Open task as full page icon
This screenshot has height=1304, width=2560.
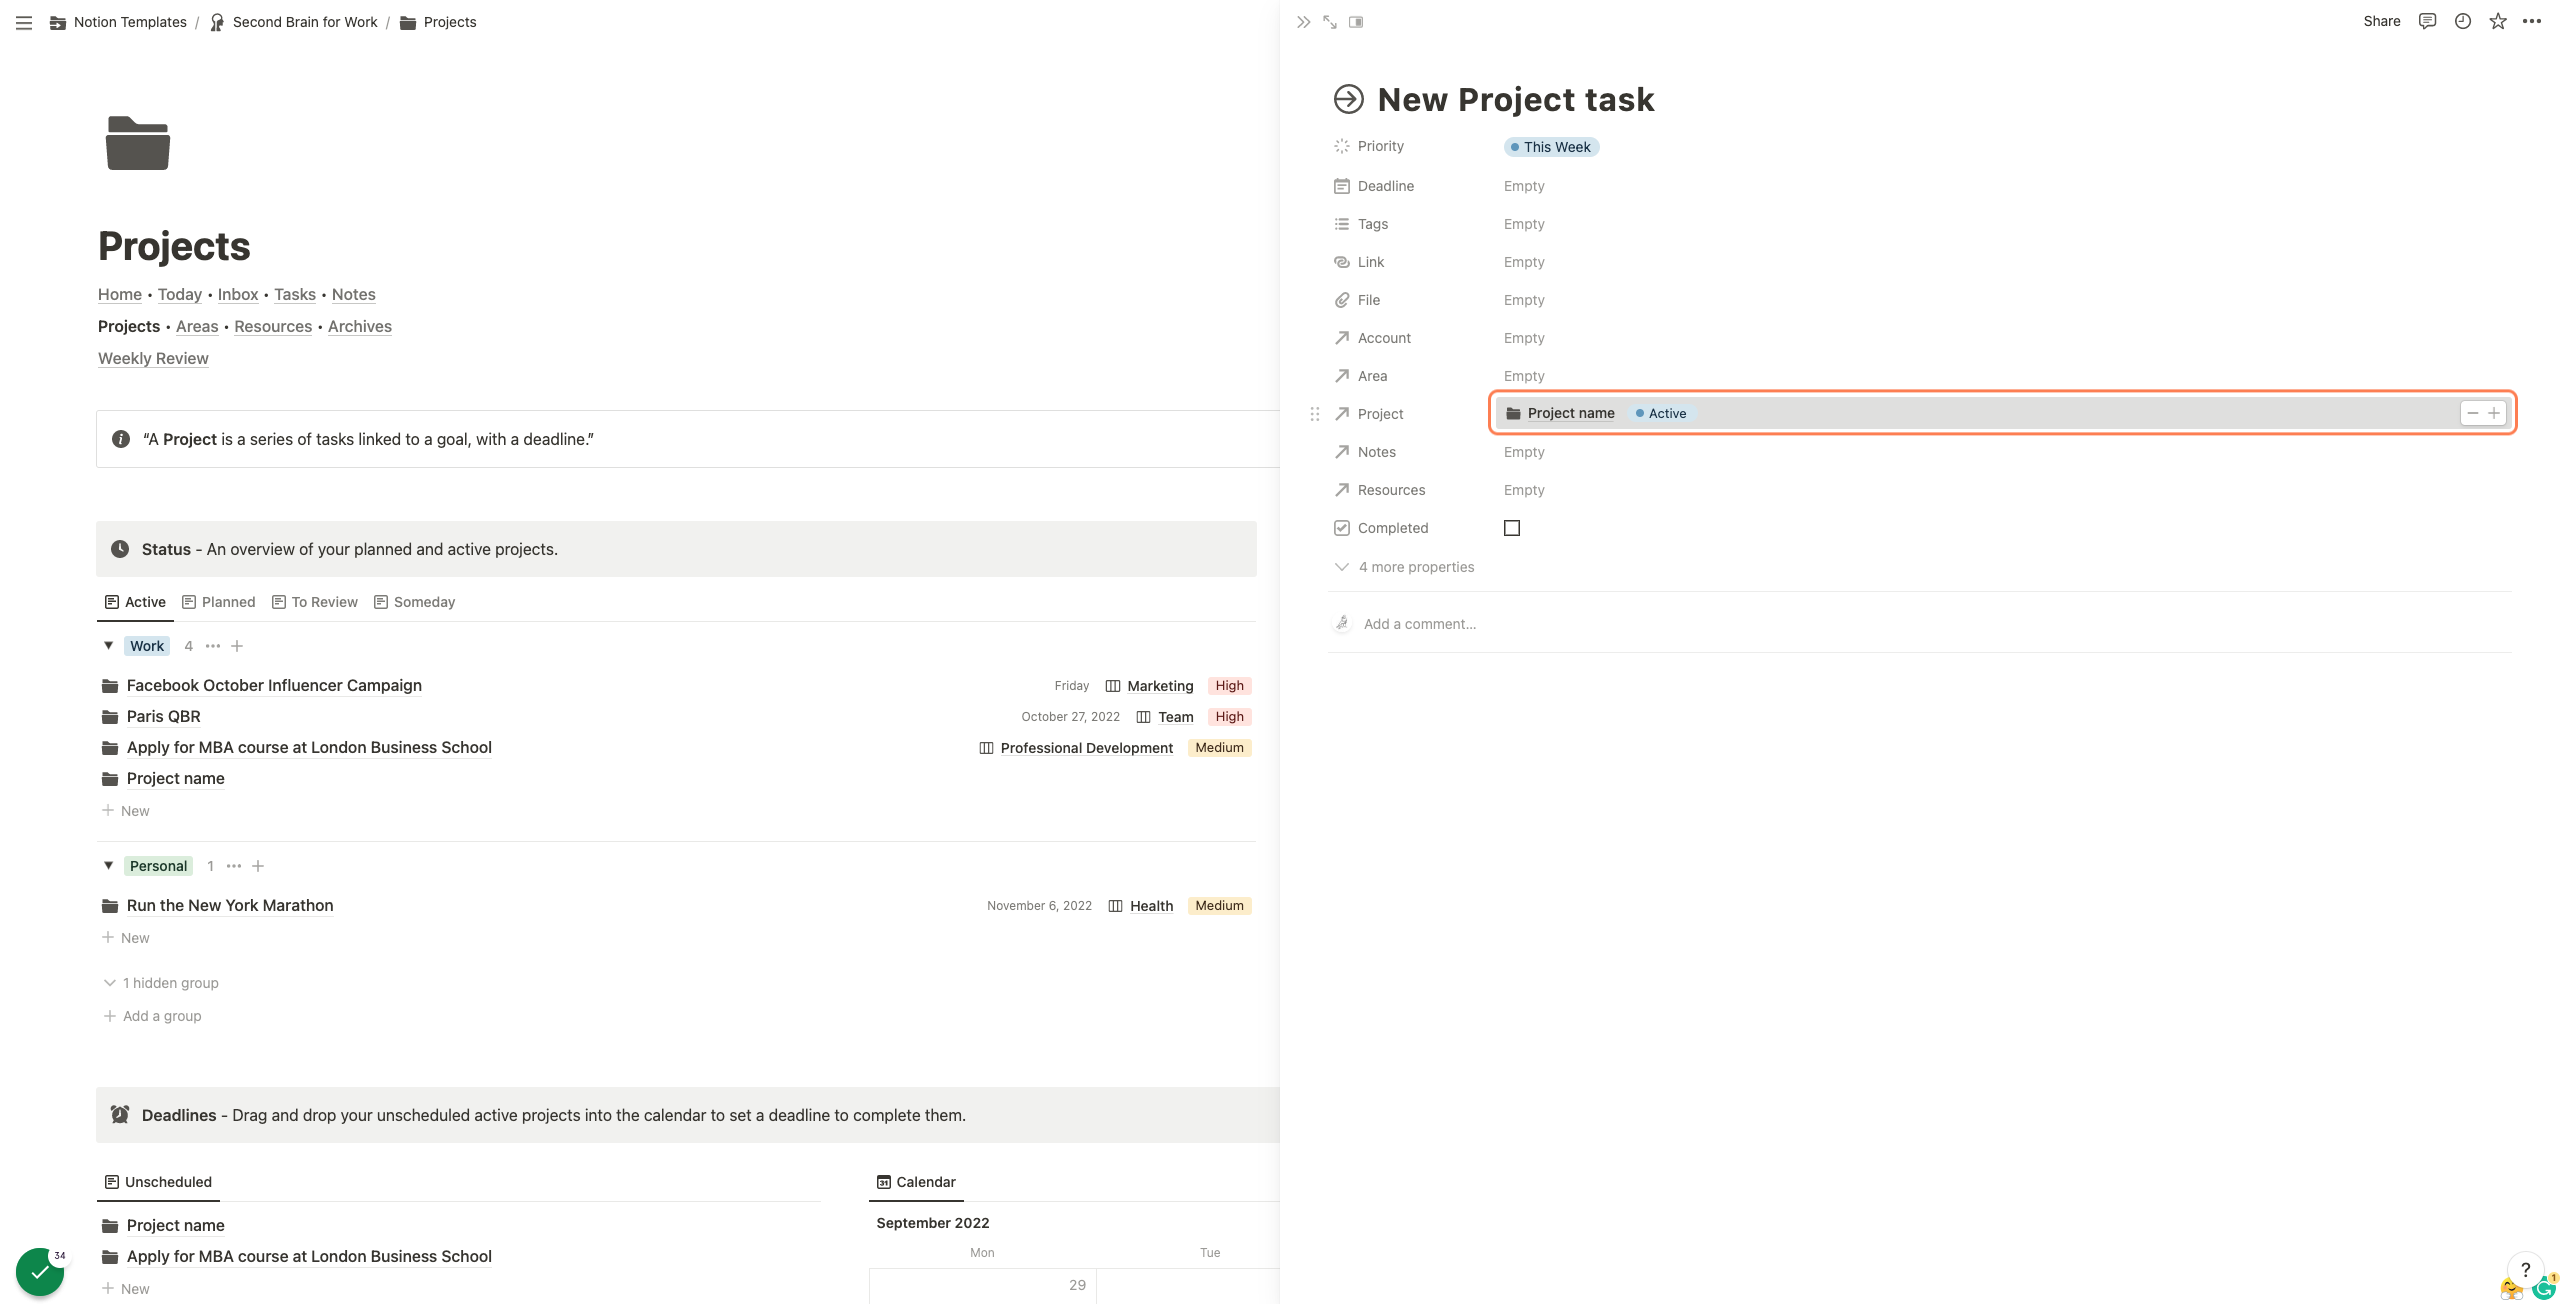click(1330, 22)
